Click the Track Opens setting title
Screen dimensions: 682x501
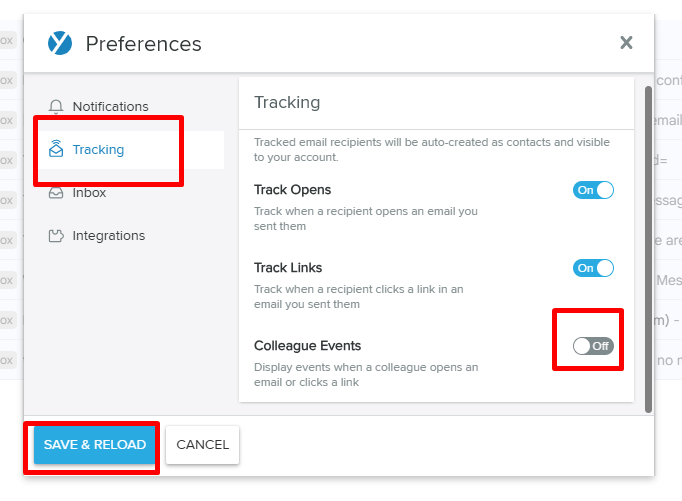coord(292,190)
